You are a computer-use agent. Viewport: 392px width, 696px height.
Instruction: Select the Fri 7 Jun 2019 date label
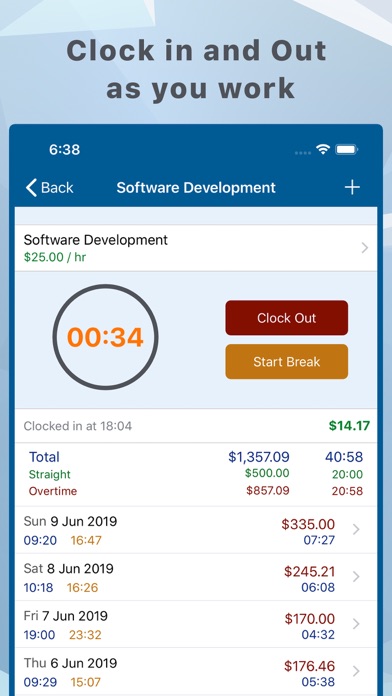click(x=66, y=616)
